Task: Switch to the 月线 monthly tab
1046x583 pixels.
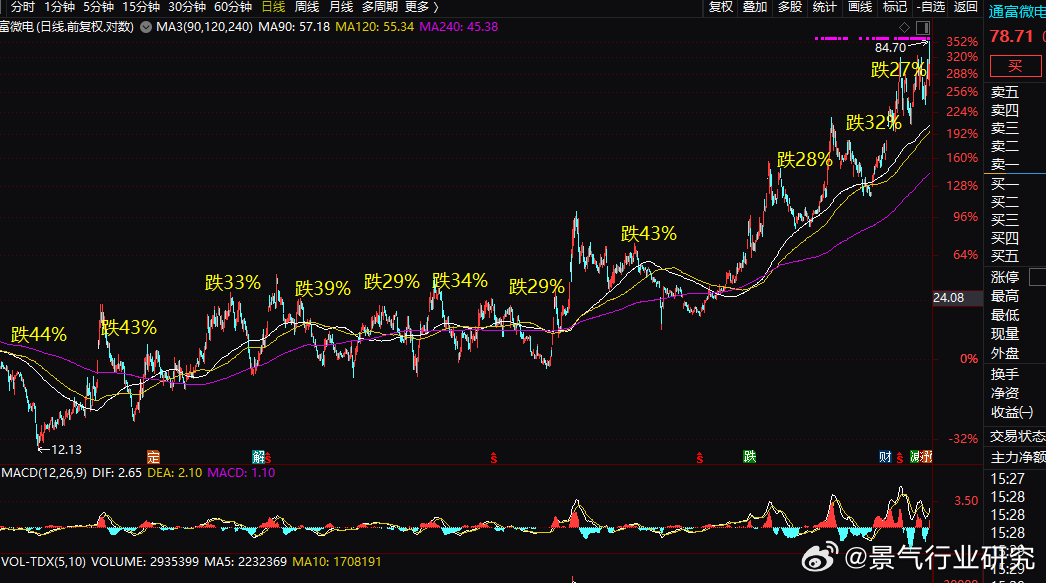Action: coord(341,7)
